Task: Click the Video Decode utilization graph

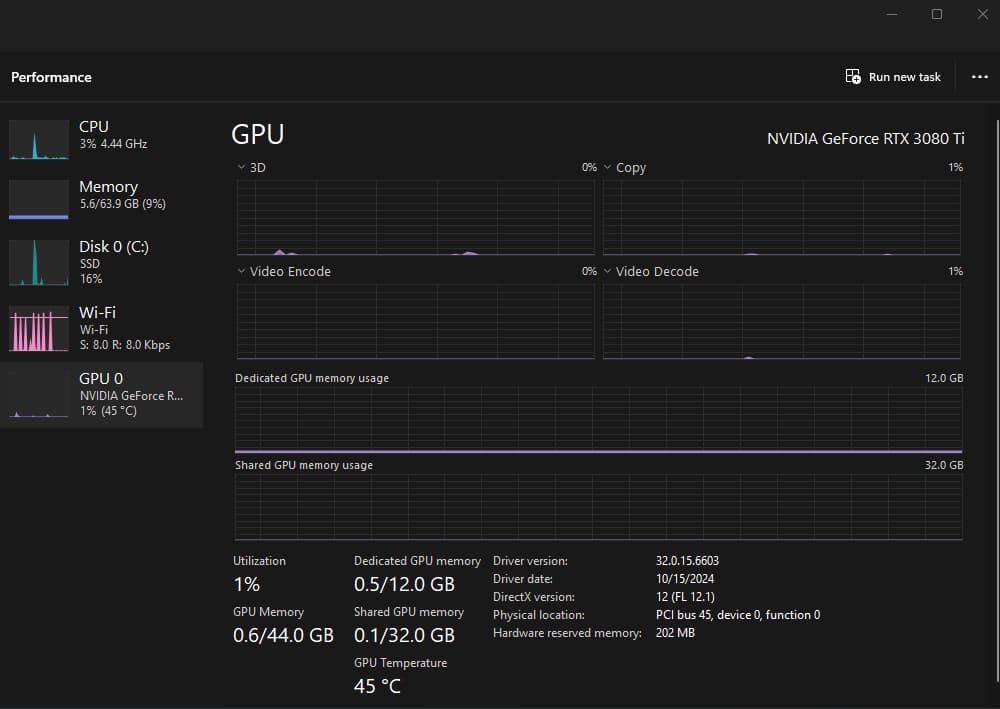Action: point(782,321)
